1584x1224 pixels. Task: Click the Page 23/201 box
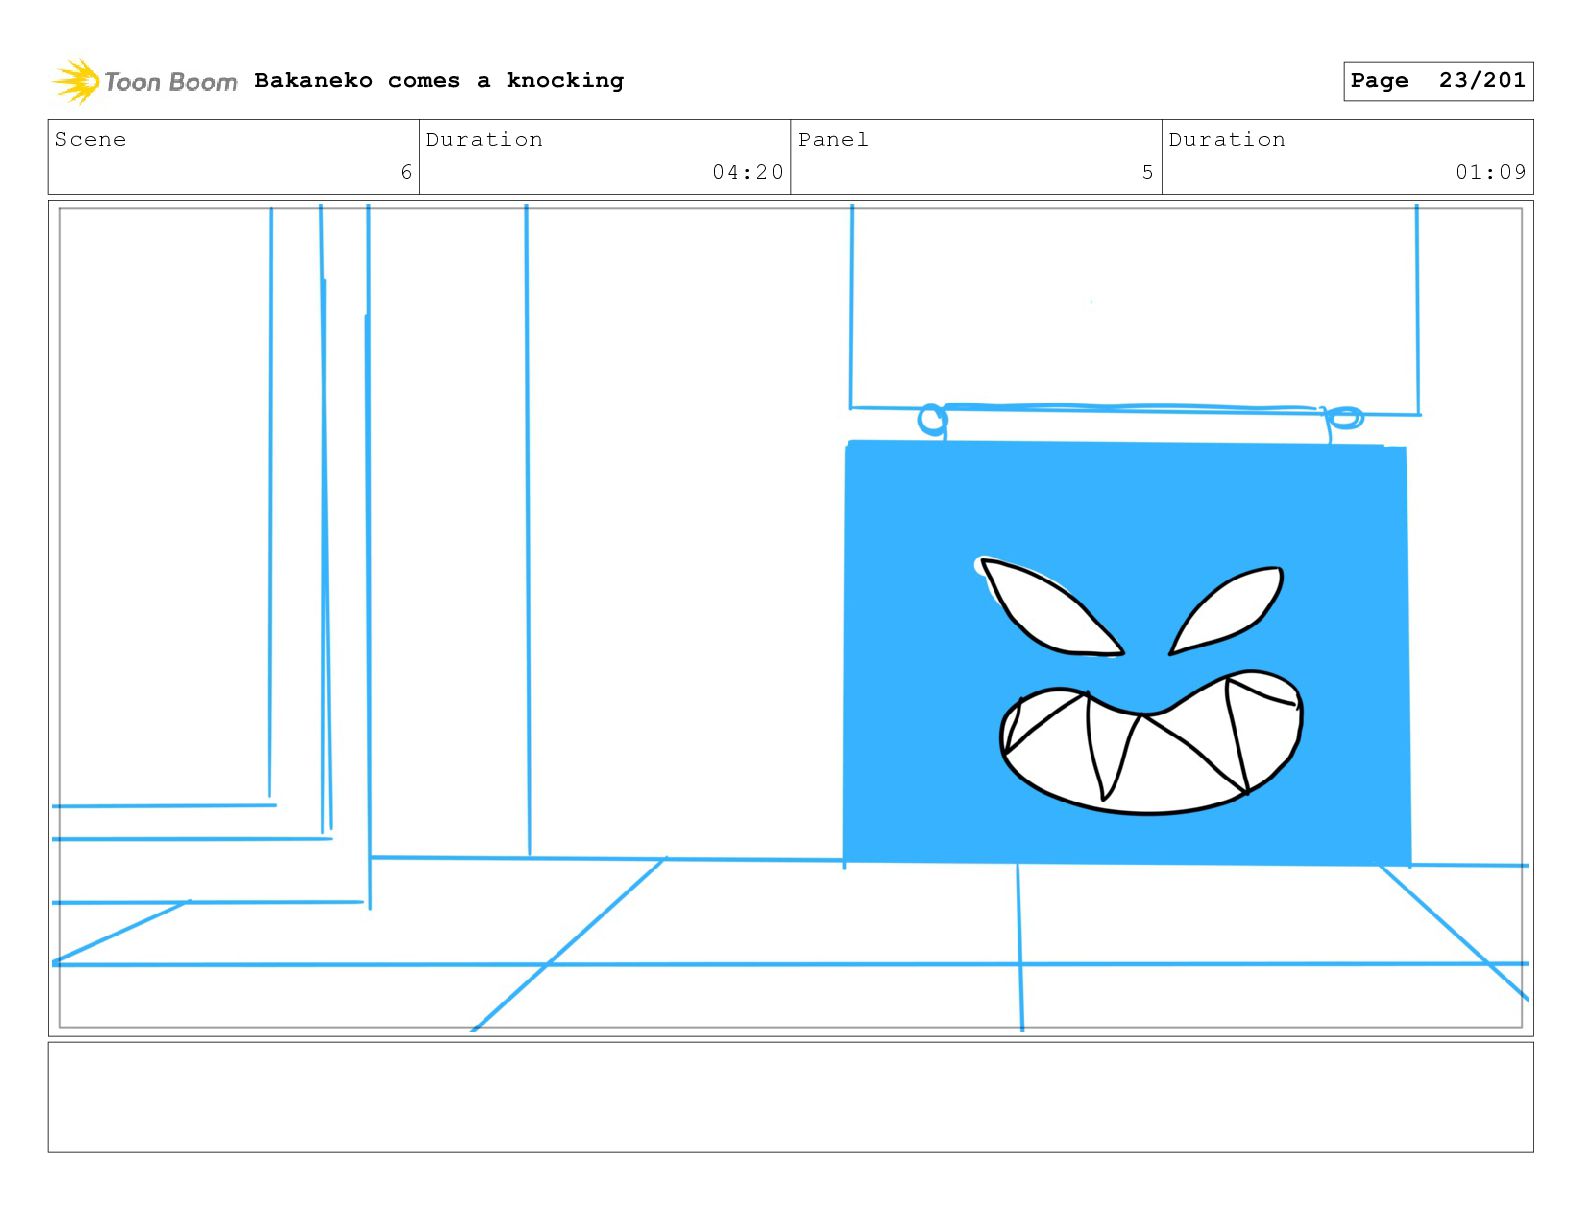[x=1438, y=81]
